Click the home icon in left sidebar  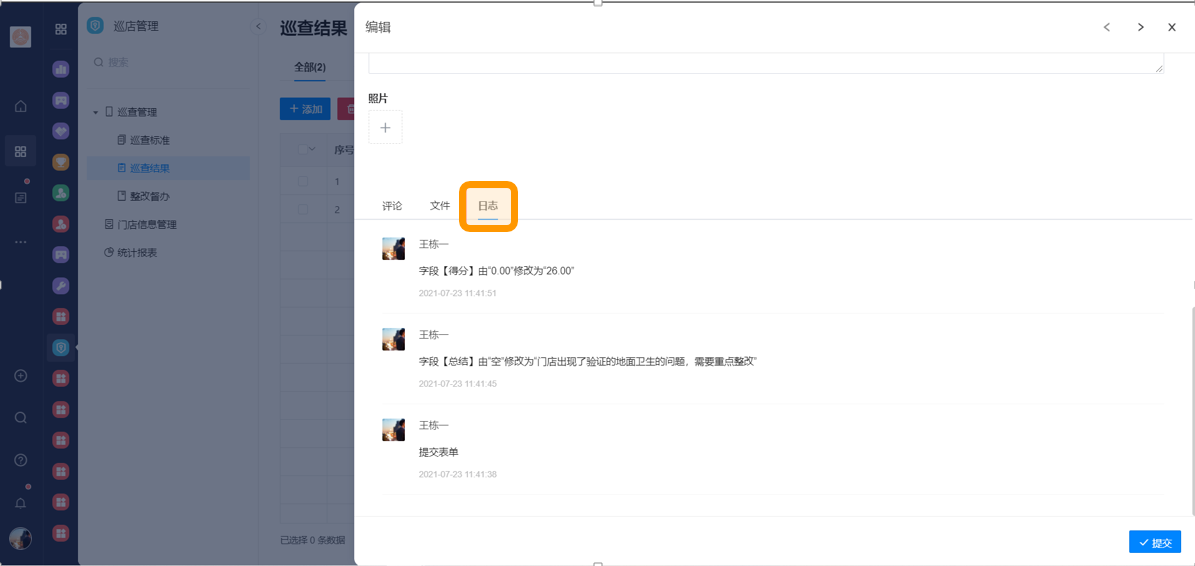click(20, 106)
